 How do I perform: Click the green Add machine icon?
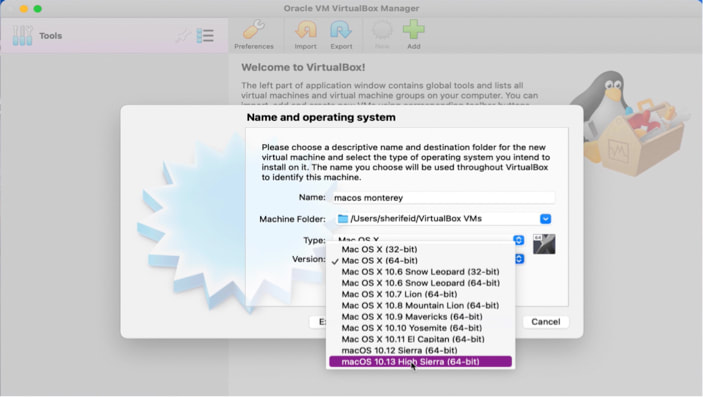413,35
